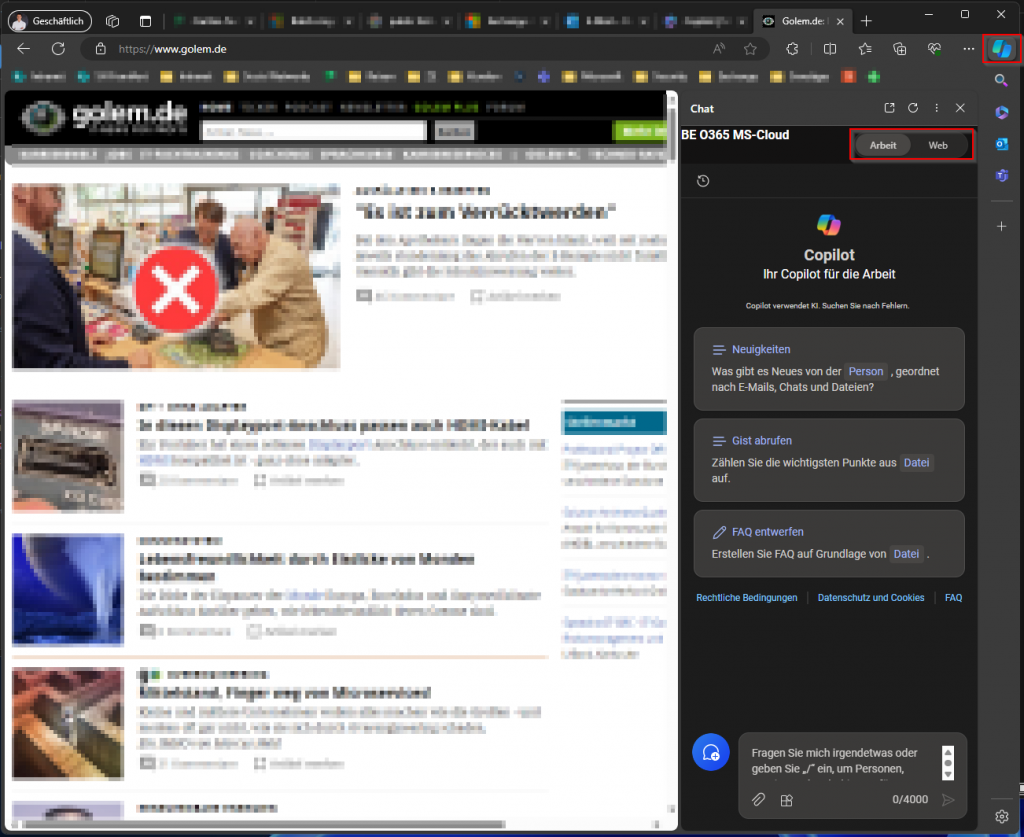
Task: Open the Rechtliche Bedingungen link
Action: coord(747,598)
